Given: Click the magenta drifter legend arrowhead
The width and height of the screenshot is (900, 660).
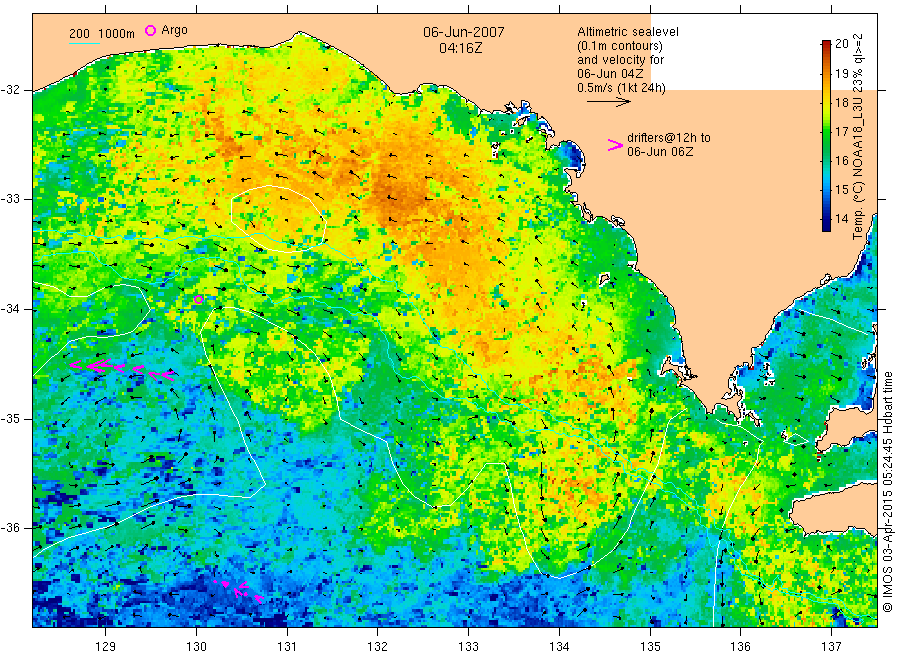Looking at the screenshot, I should [x=615, y=145].
